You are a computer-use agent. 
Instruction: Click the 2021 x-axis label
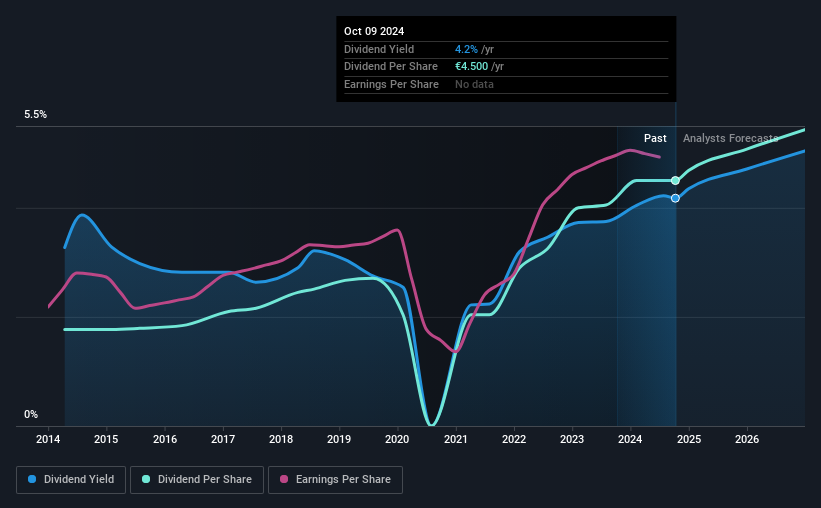tap(456, 439)
